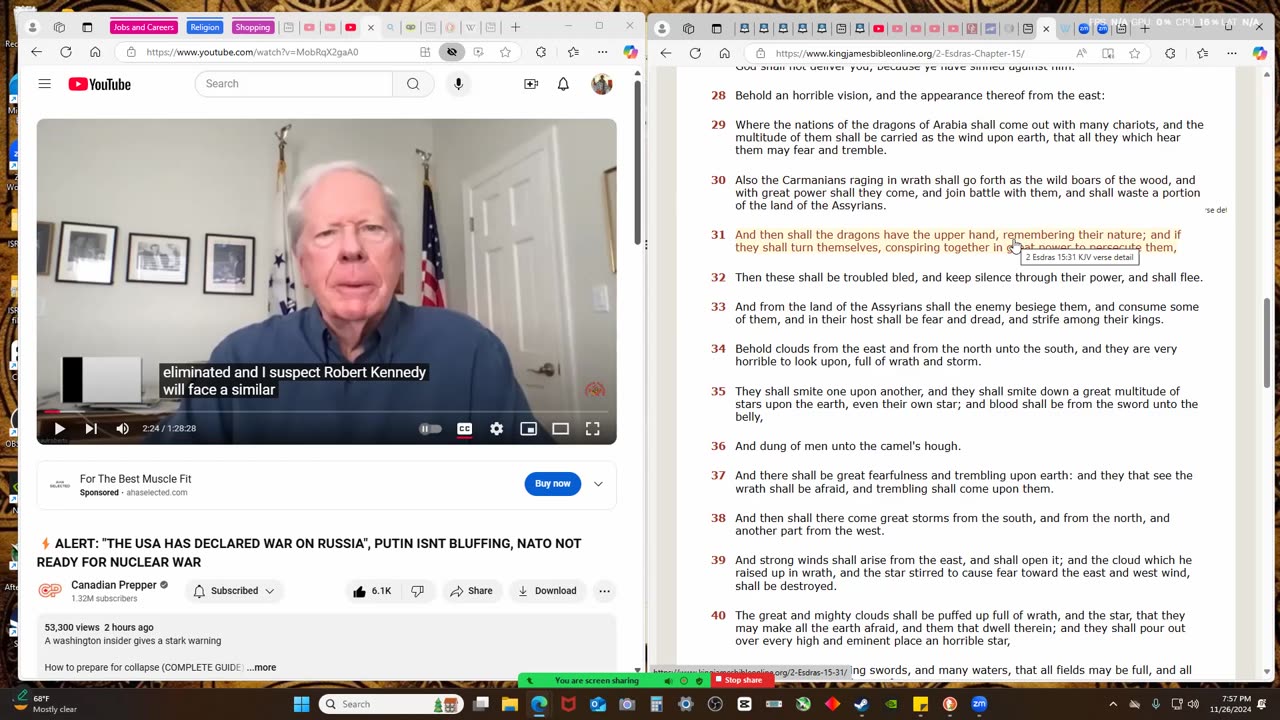Share the YouTube video

[471, 591]
